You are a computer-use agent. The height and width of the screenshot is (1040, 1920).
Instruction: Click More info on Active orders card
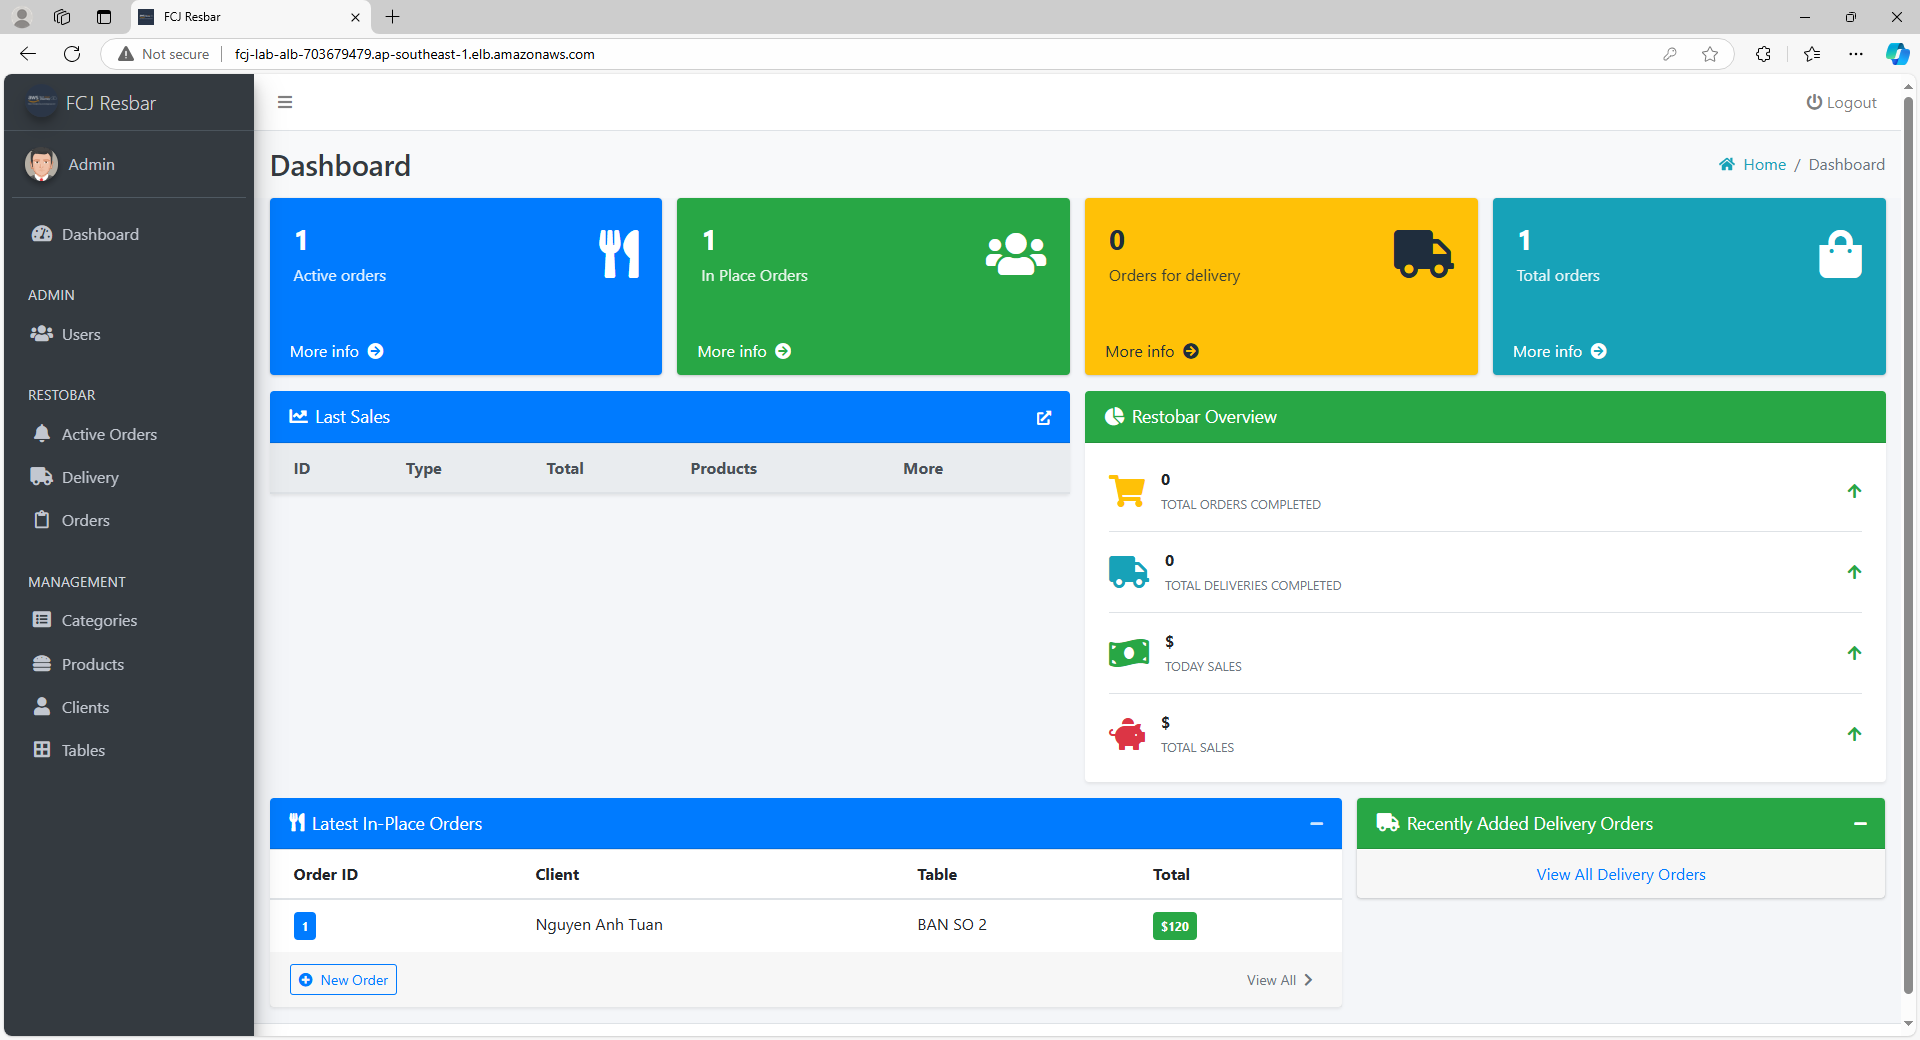click(x=337, y=351)
